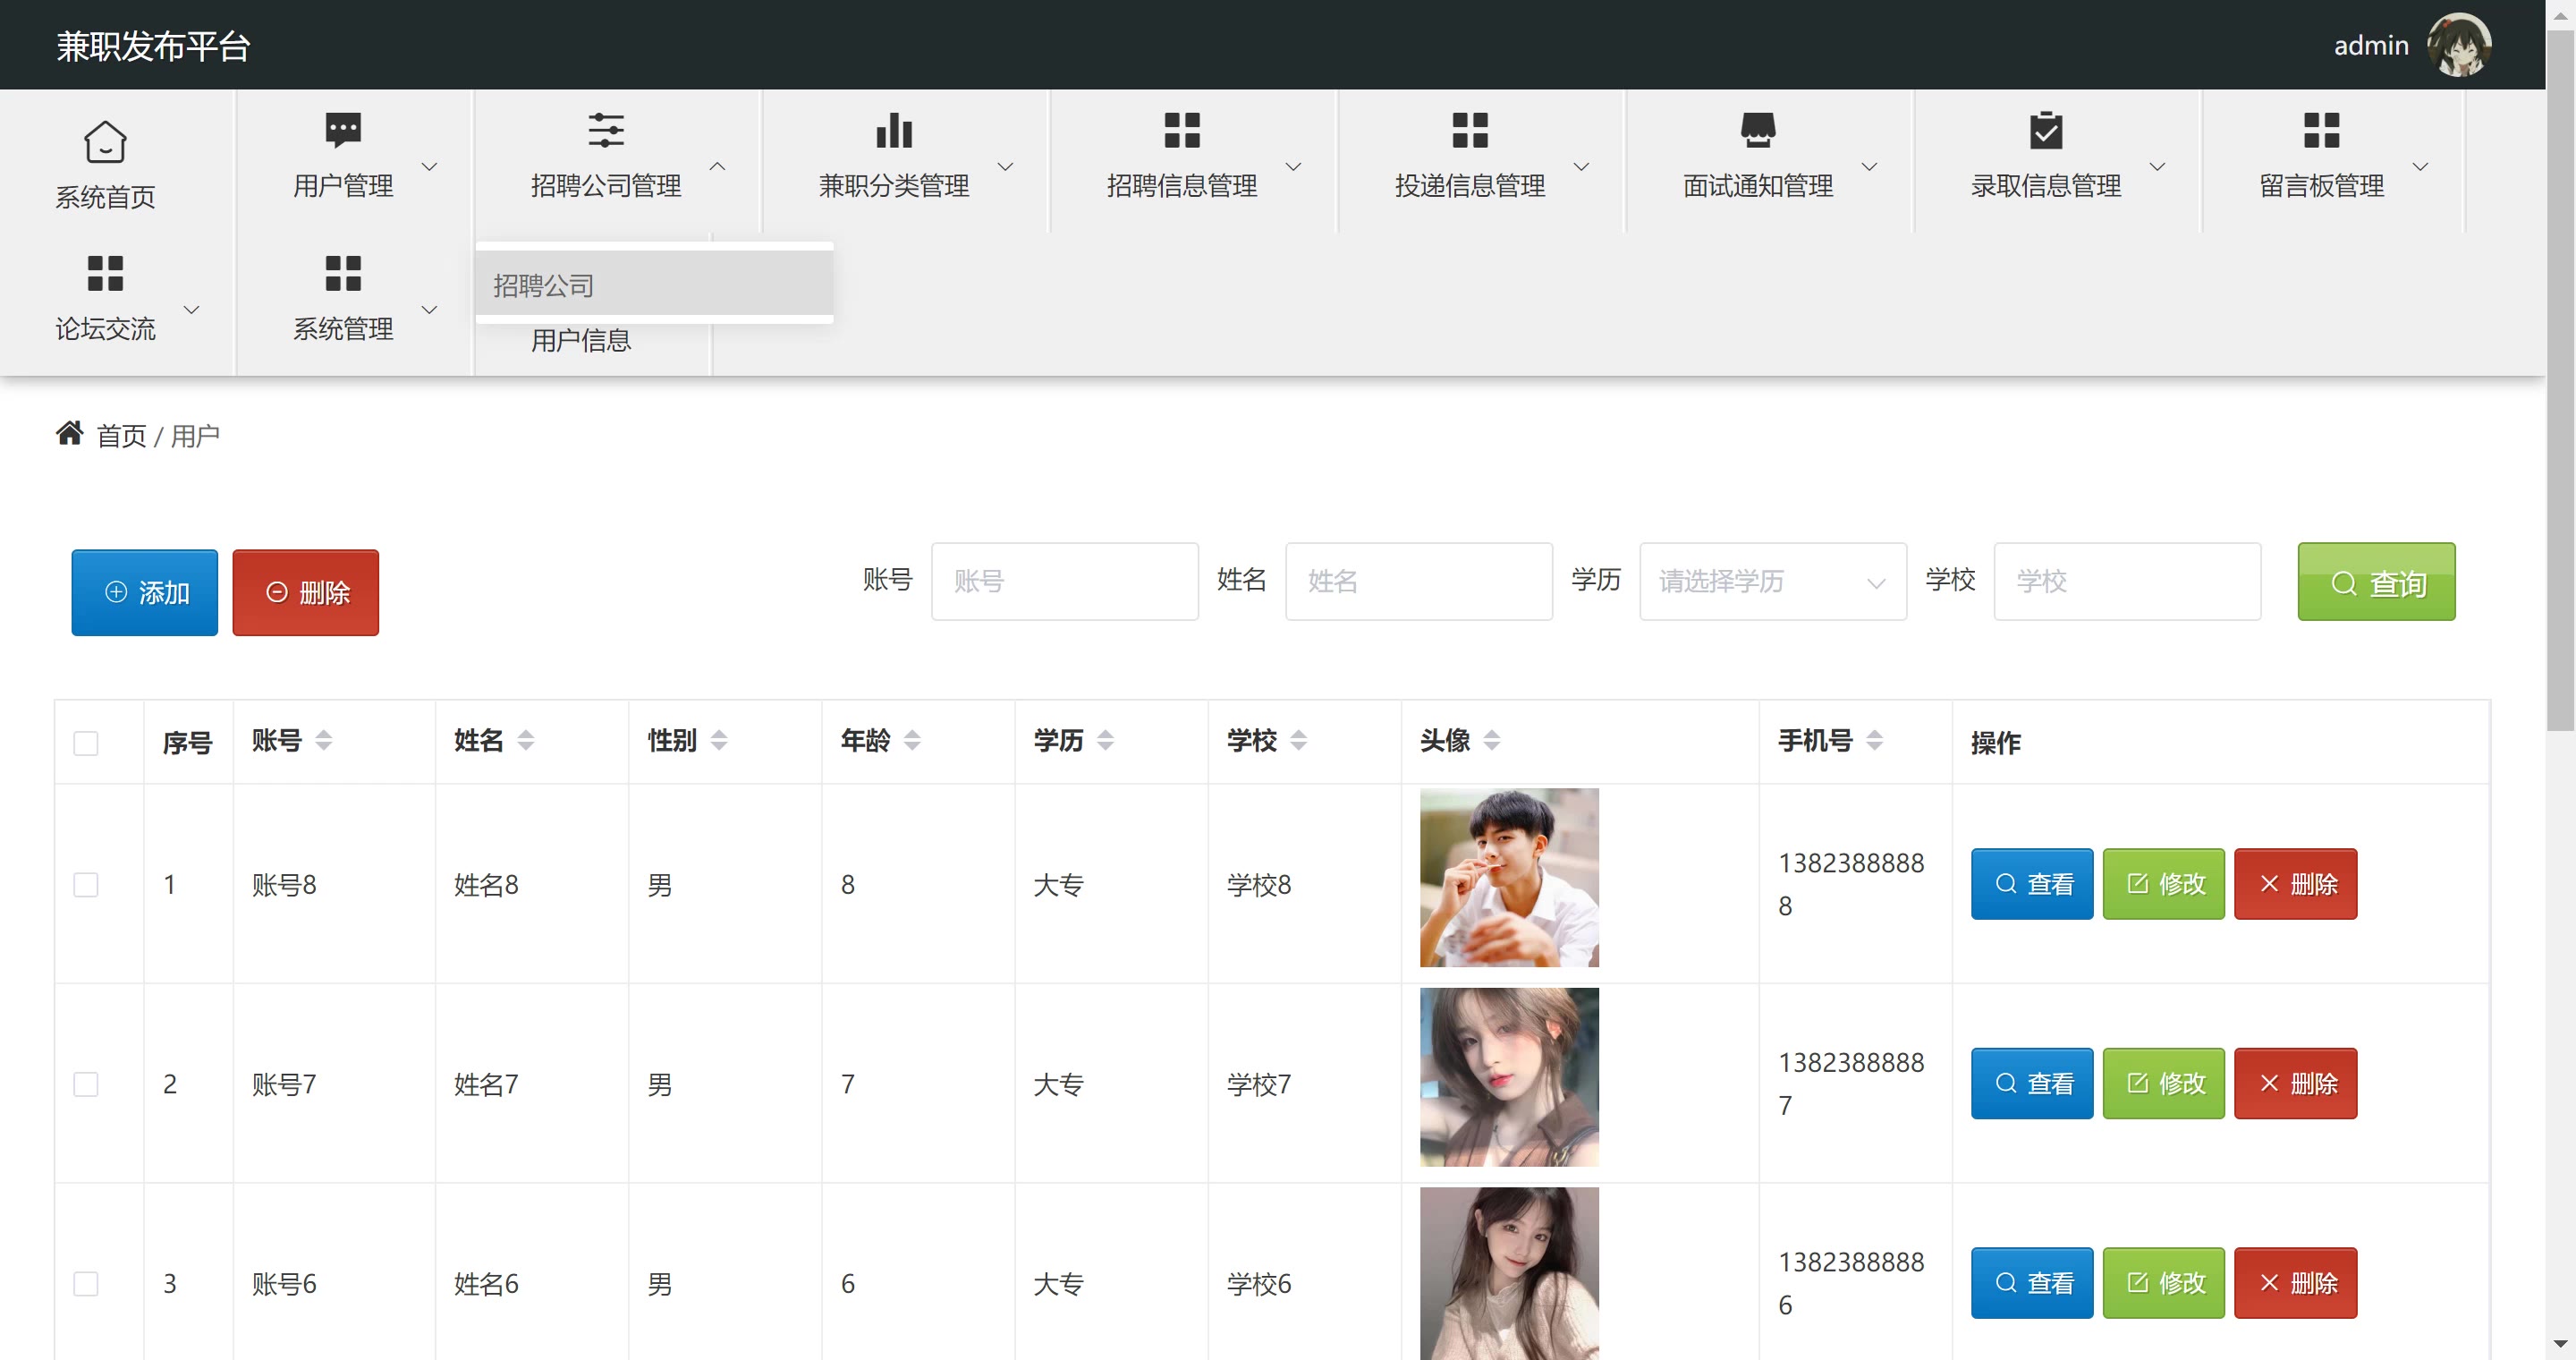
Task: Collapse the 招聘公司管理 menu chevron
Action: click(717, 166)
